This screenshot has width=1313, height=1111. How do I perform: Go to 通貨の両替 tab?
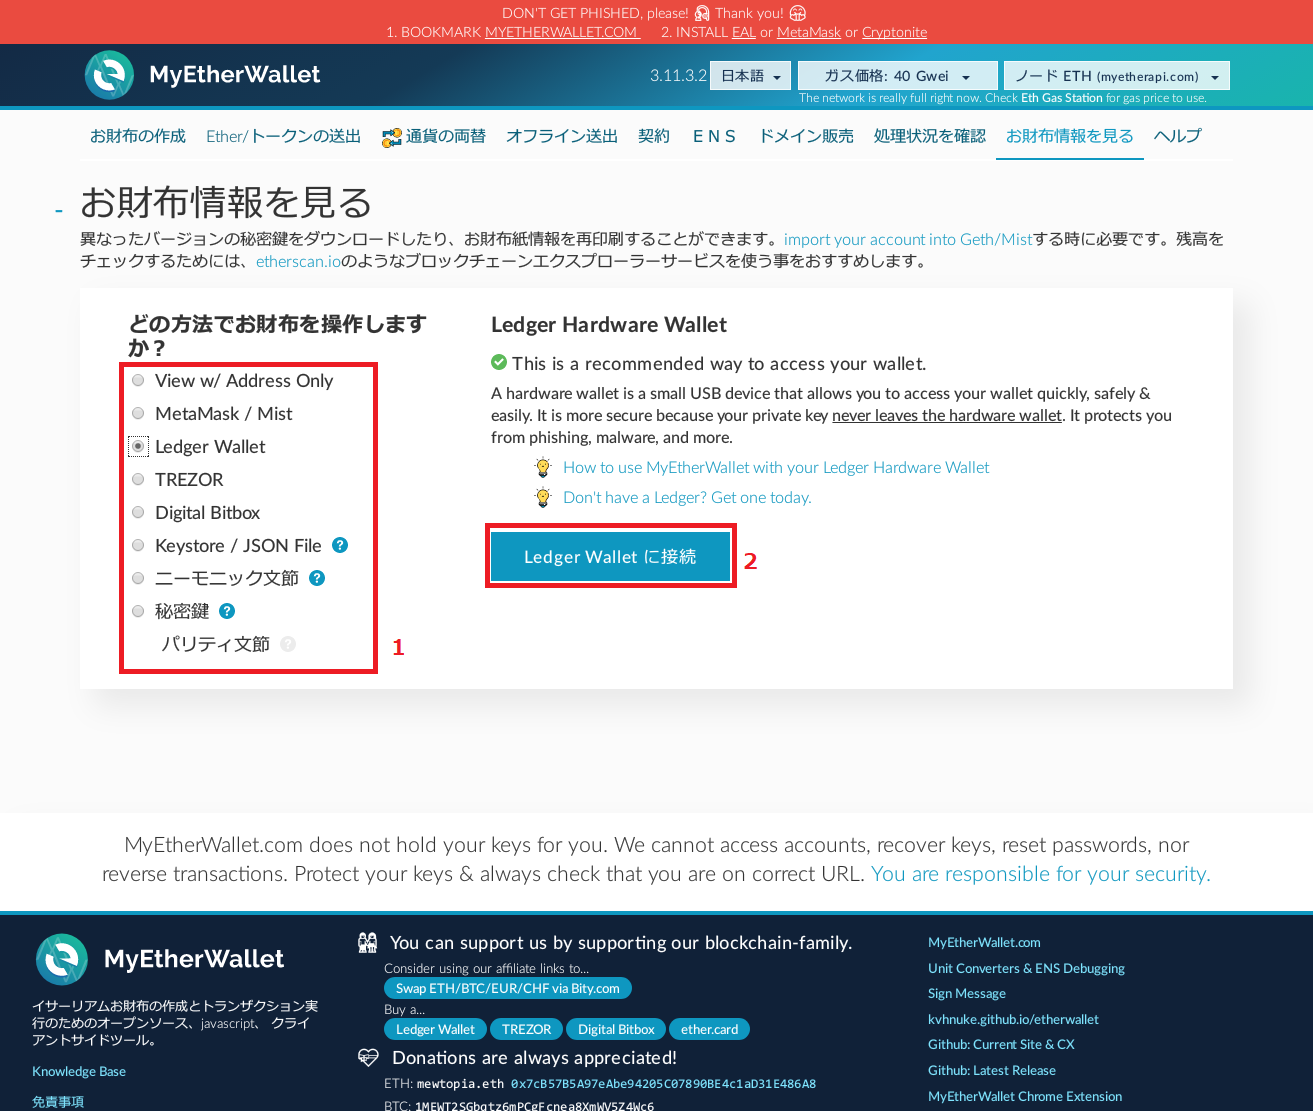pos(434,136)
